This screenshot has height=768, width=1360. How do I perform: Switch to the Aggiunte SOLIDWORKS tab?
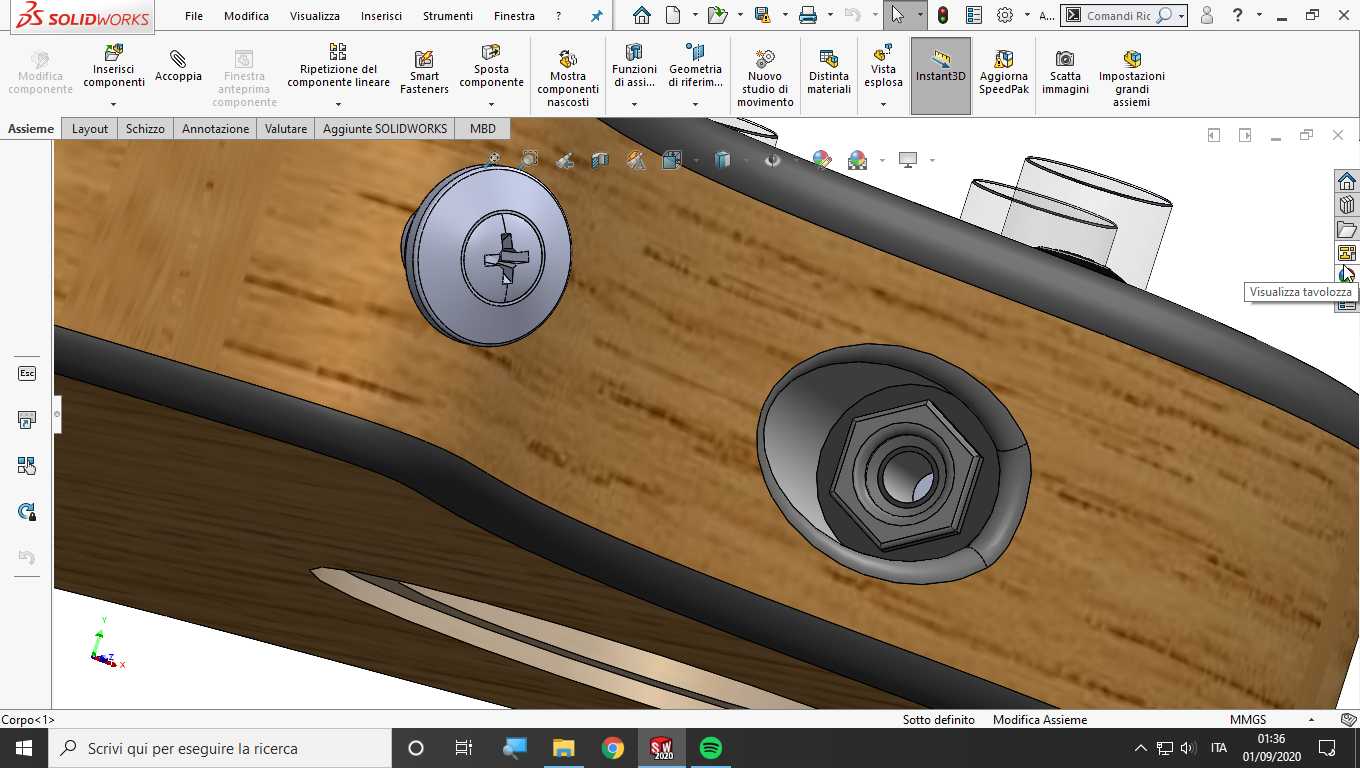(385, 128)
